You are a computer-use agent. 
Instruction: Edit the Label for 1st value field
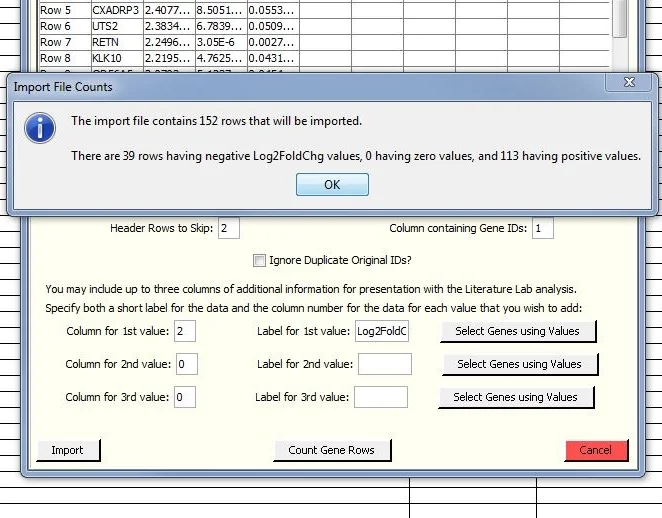[x=382, y=331]
